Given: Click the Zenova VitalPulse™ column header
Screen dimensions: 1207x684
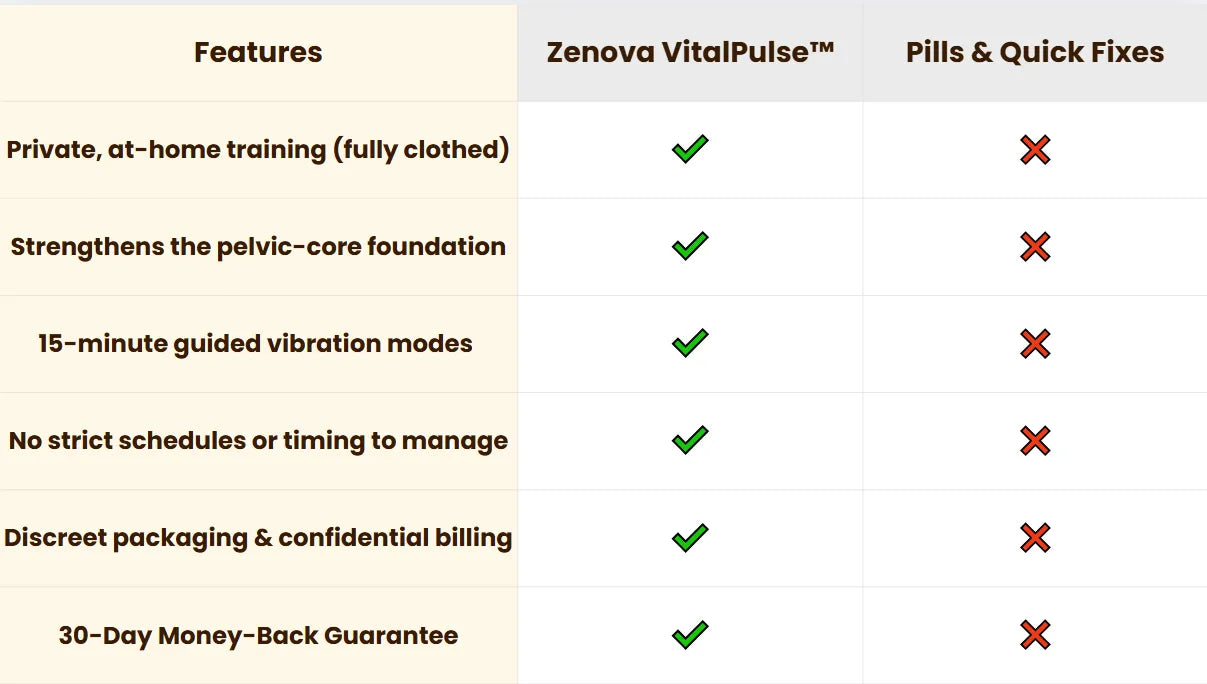Looking at the screenshot, I should click(690, 52).
